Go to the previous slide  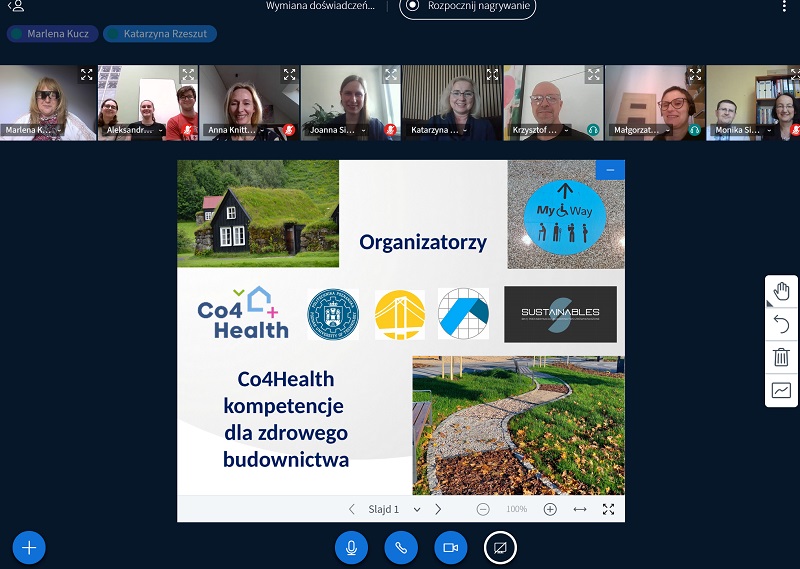(352, 509)
